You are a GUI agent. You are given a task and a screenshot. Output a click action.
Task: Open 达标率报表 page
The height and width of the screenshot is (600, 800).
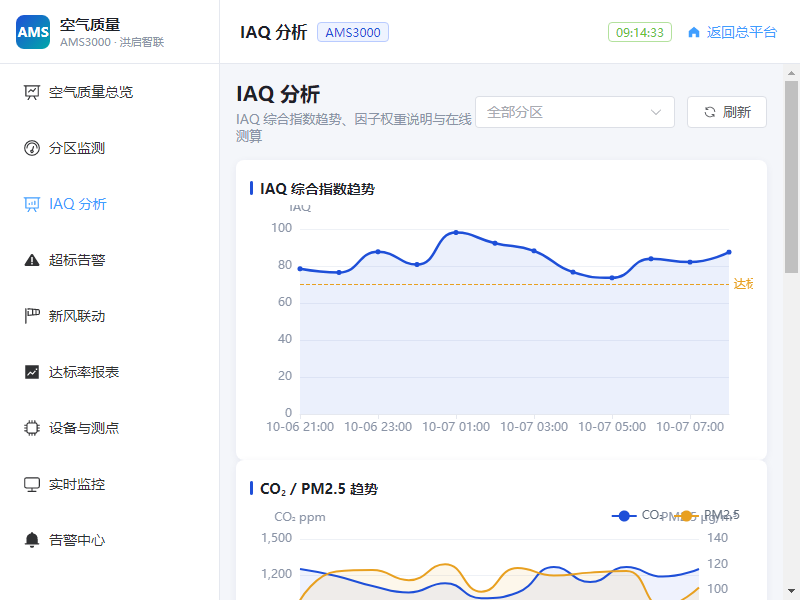click(110, 372)
